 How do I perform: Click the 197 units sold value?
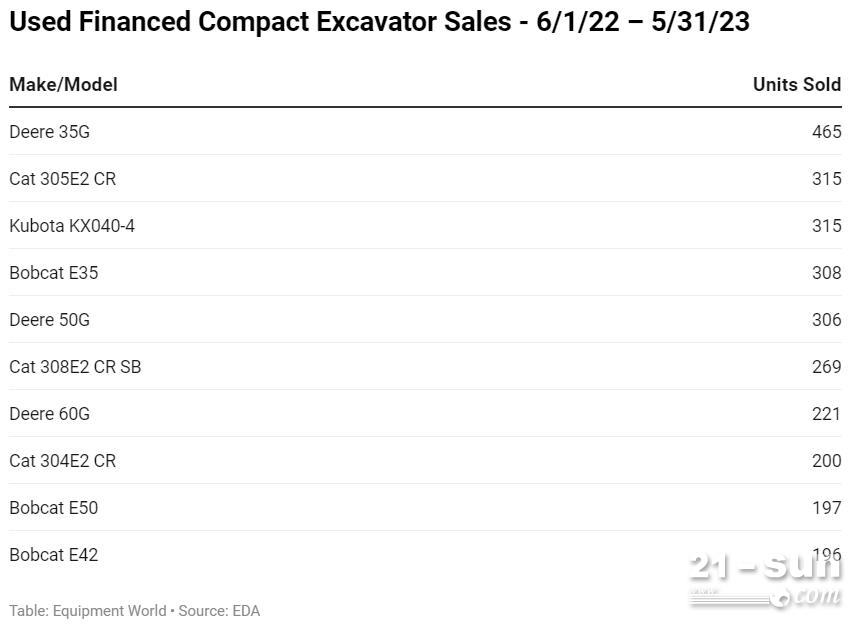coord(826,508)
